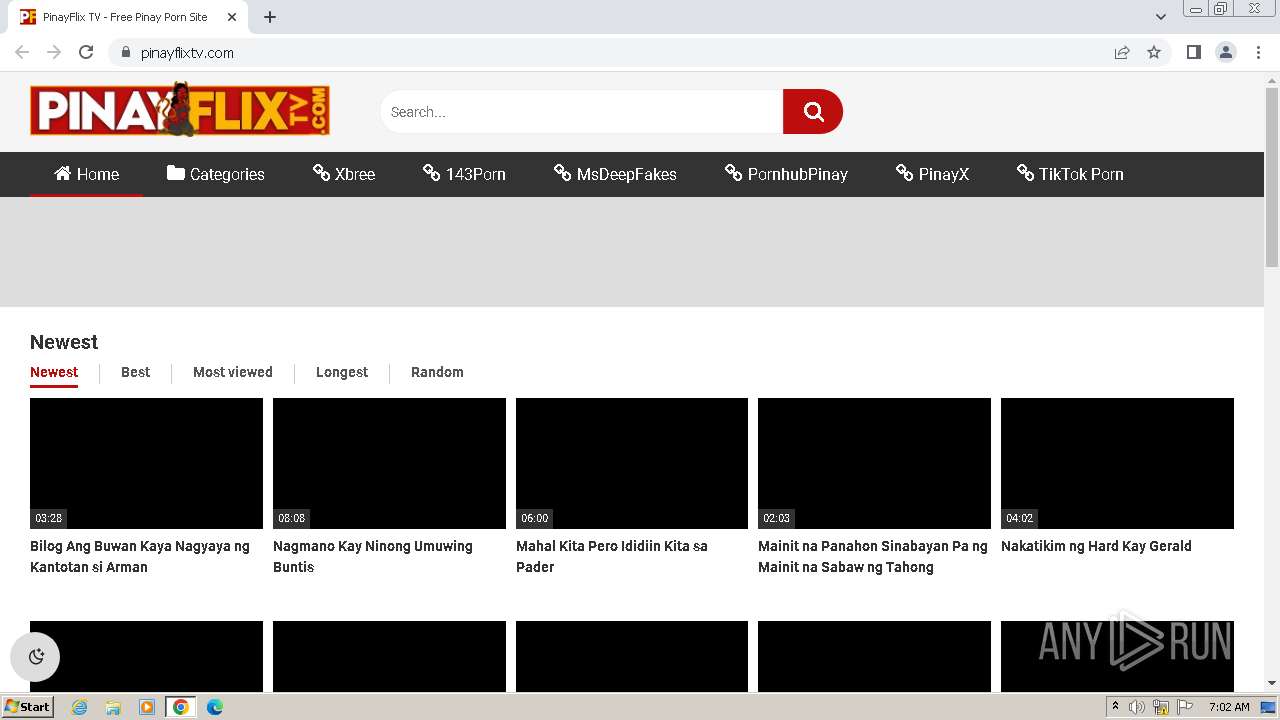Select the Longest sorting tab

click(x=342, y=372)
